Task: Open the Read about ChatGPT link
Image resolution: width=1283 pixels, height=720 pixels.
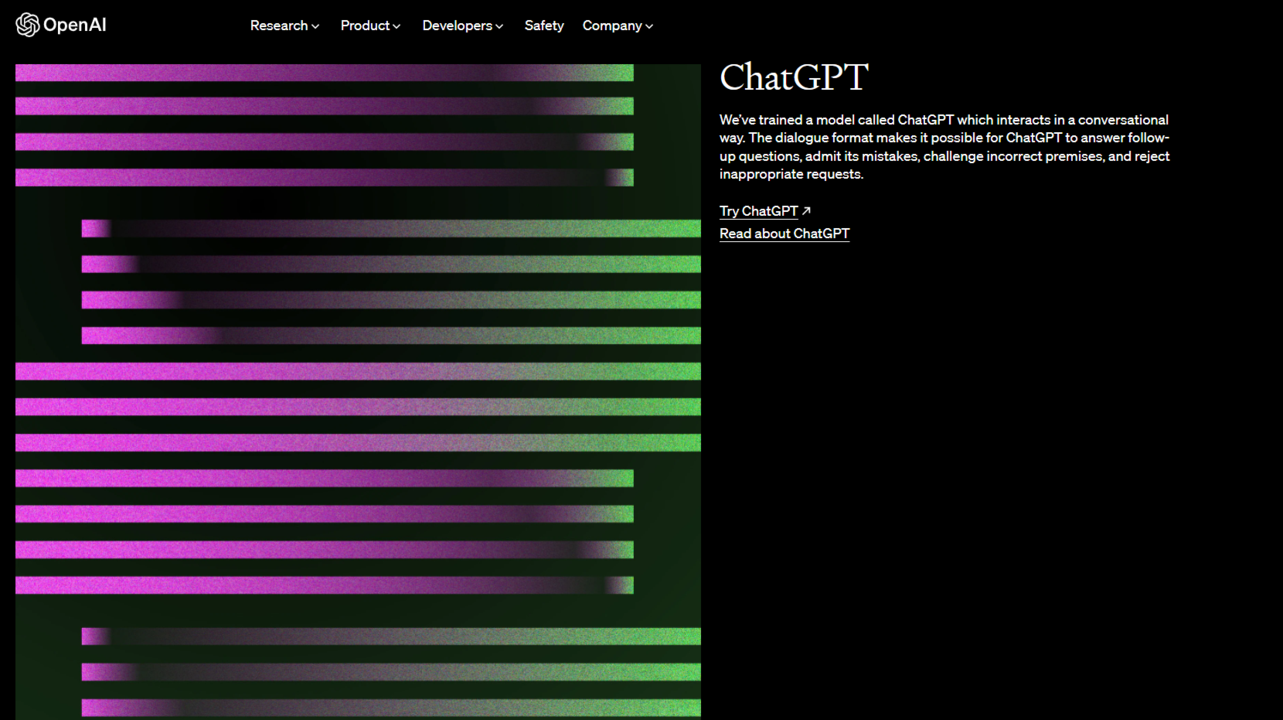Action: pyautogui.click(x=785, y=234)
